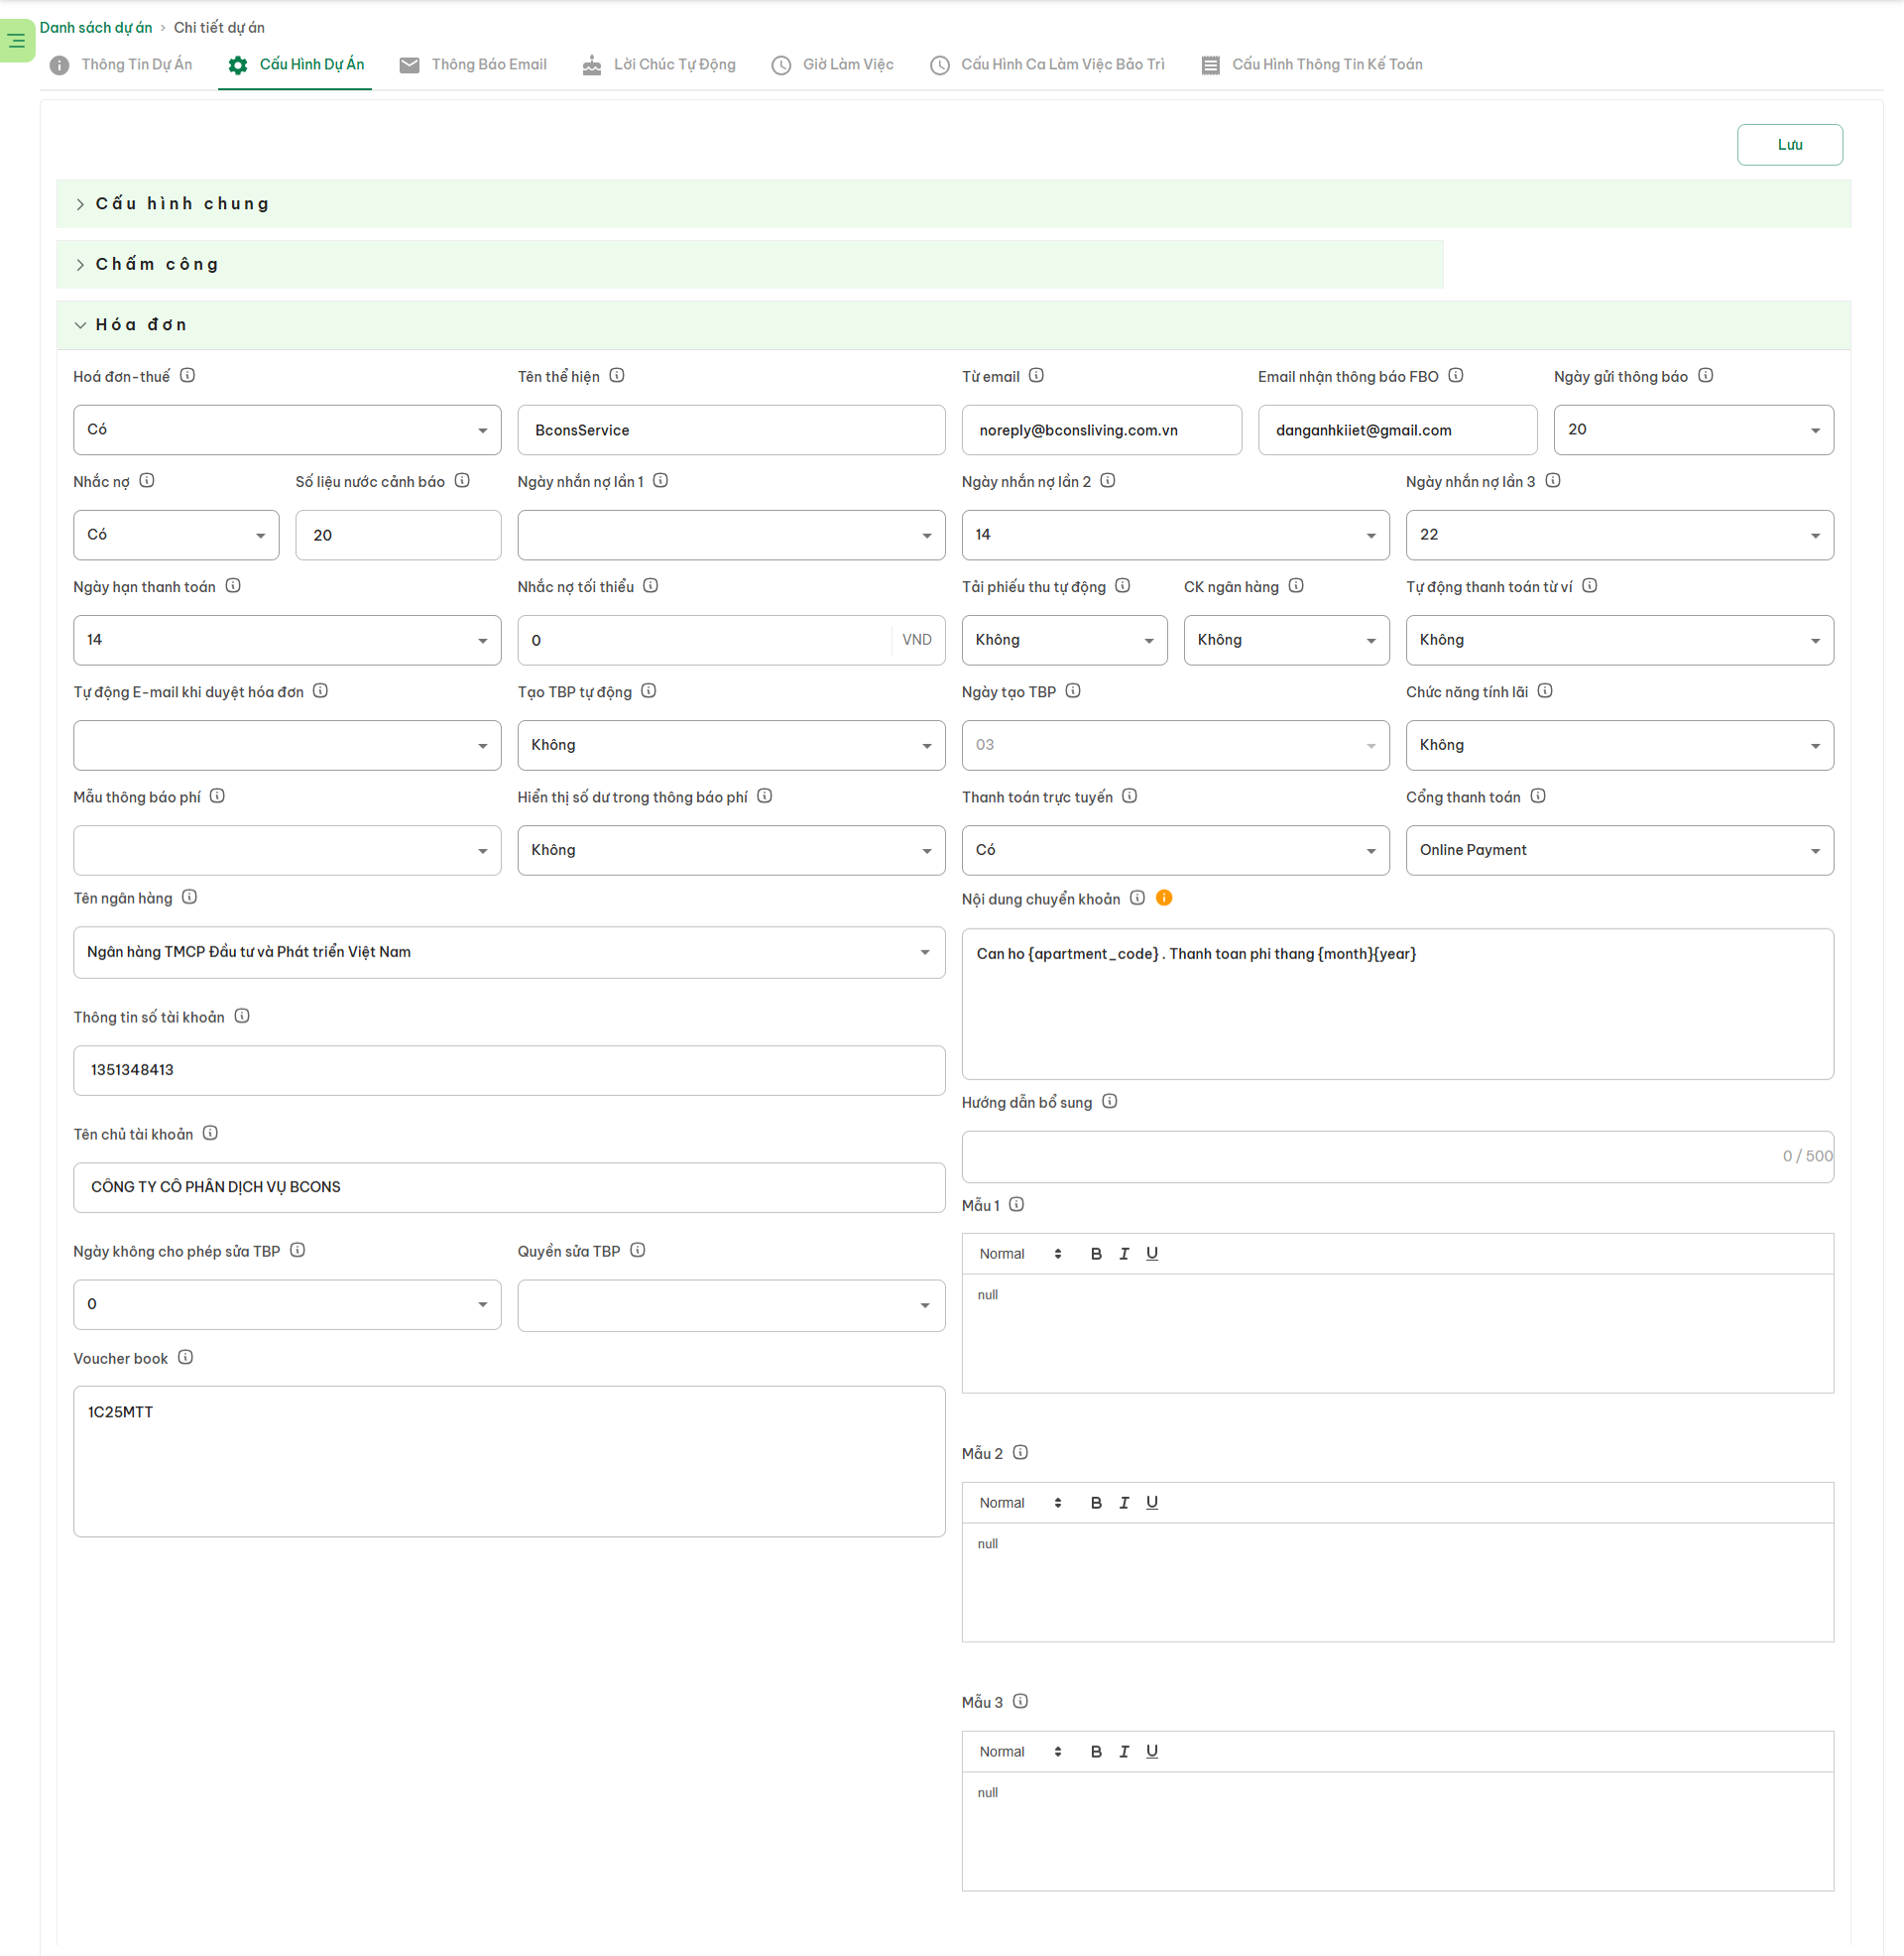Collapse the Hóa đơn section
Viewport: 1904px width, 1956px height.
(x=140, y=325)
